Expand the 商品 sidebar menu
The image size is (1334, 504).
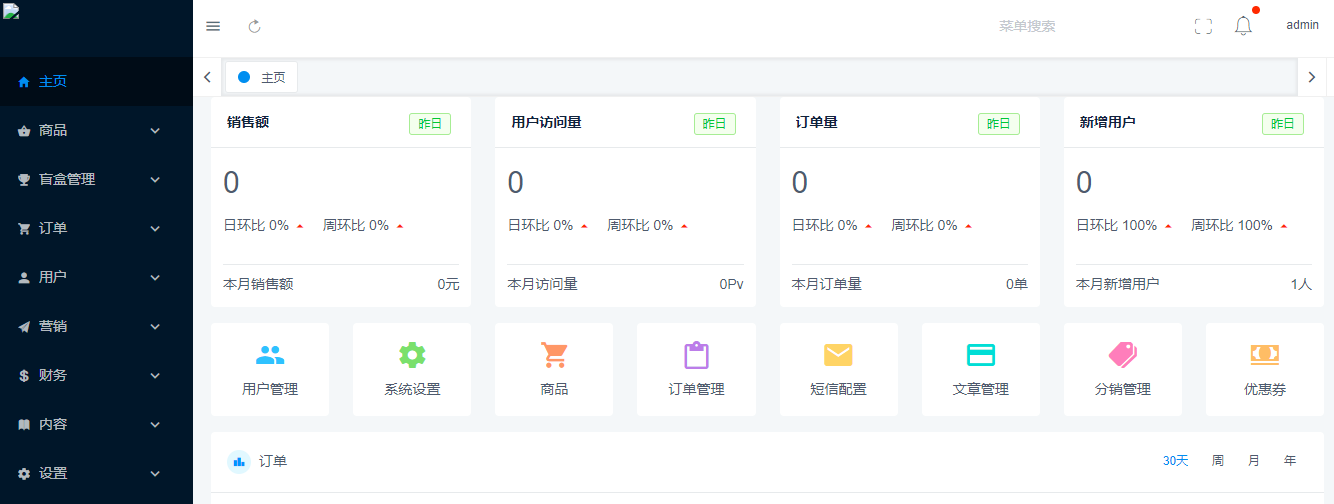[96, 130]
